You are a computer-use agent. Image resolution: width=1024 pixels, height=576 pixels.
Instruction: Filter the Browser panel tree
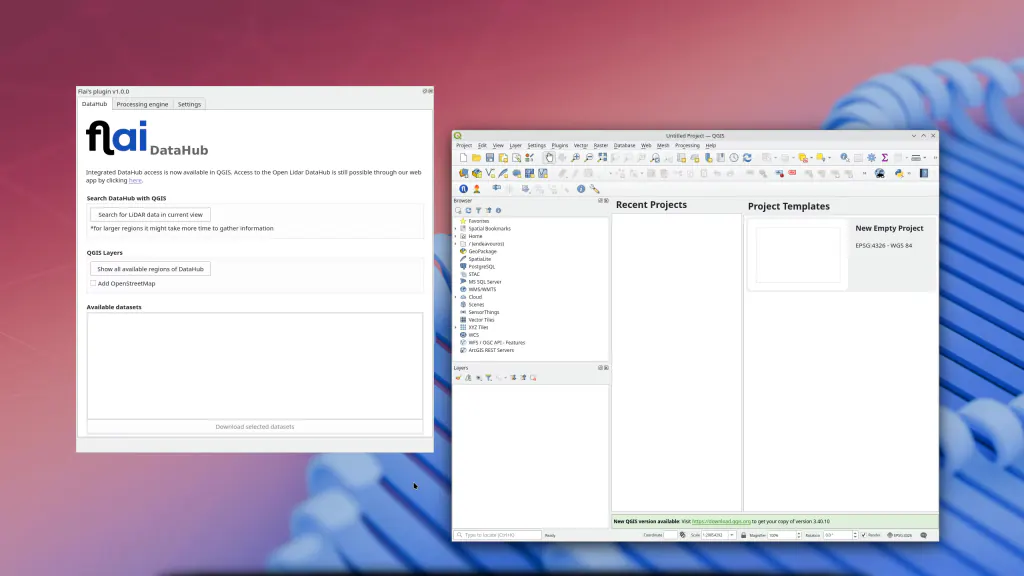point(478,210)
